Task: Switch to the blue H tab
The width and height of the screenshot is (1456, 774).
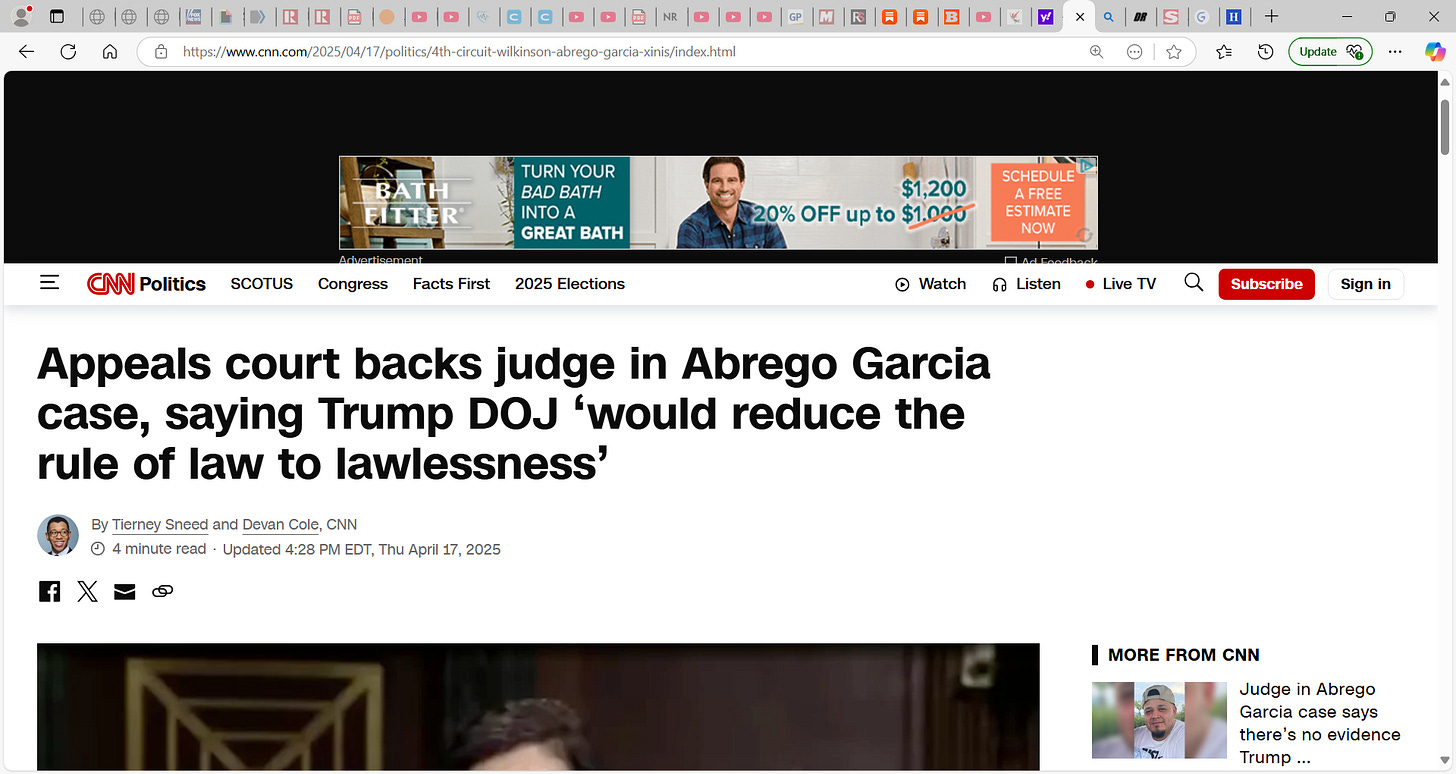Action: click(x=1233, y=17)
